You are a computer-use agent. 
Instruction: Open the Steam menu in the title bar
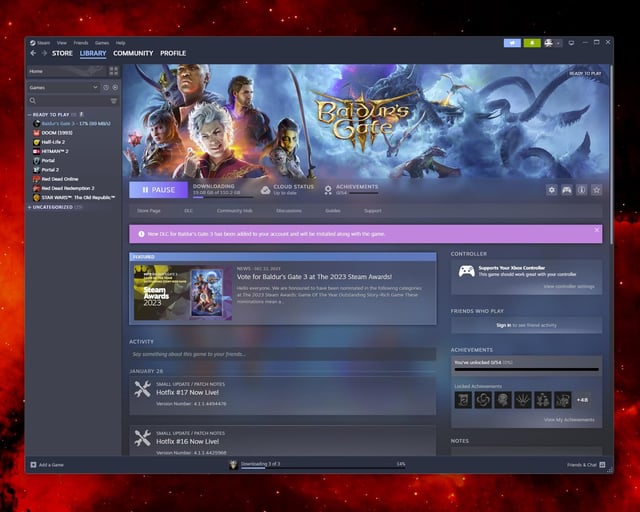[x=40, y=43]
